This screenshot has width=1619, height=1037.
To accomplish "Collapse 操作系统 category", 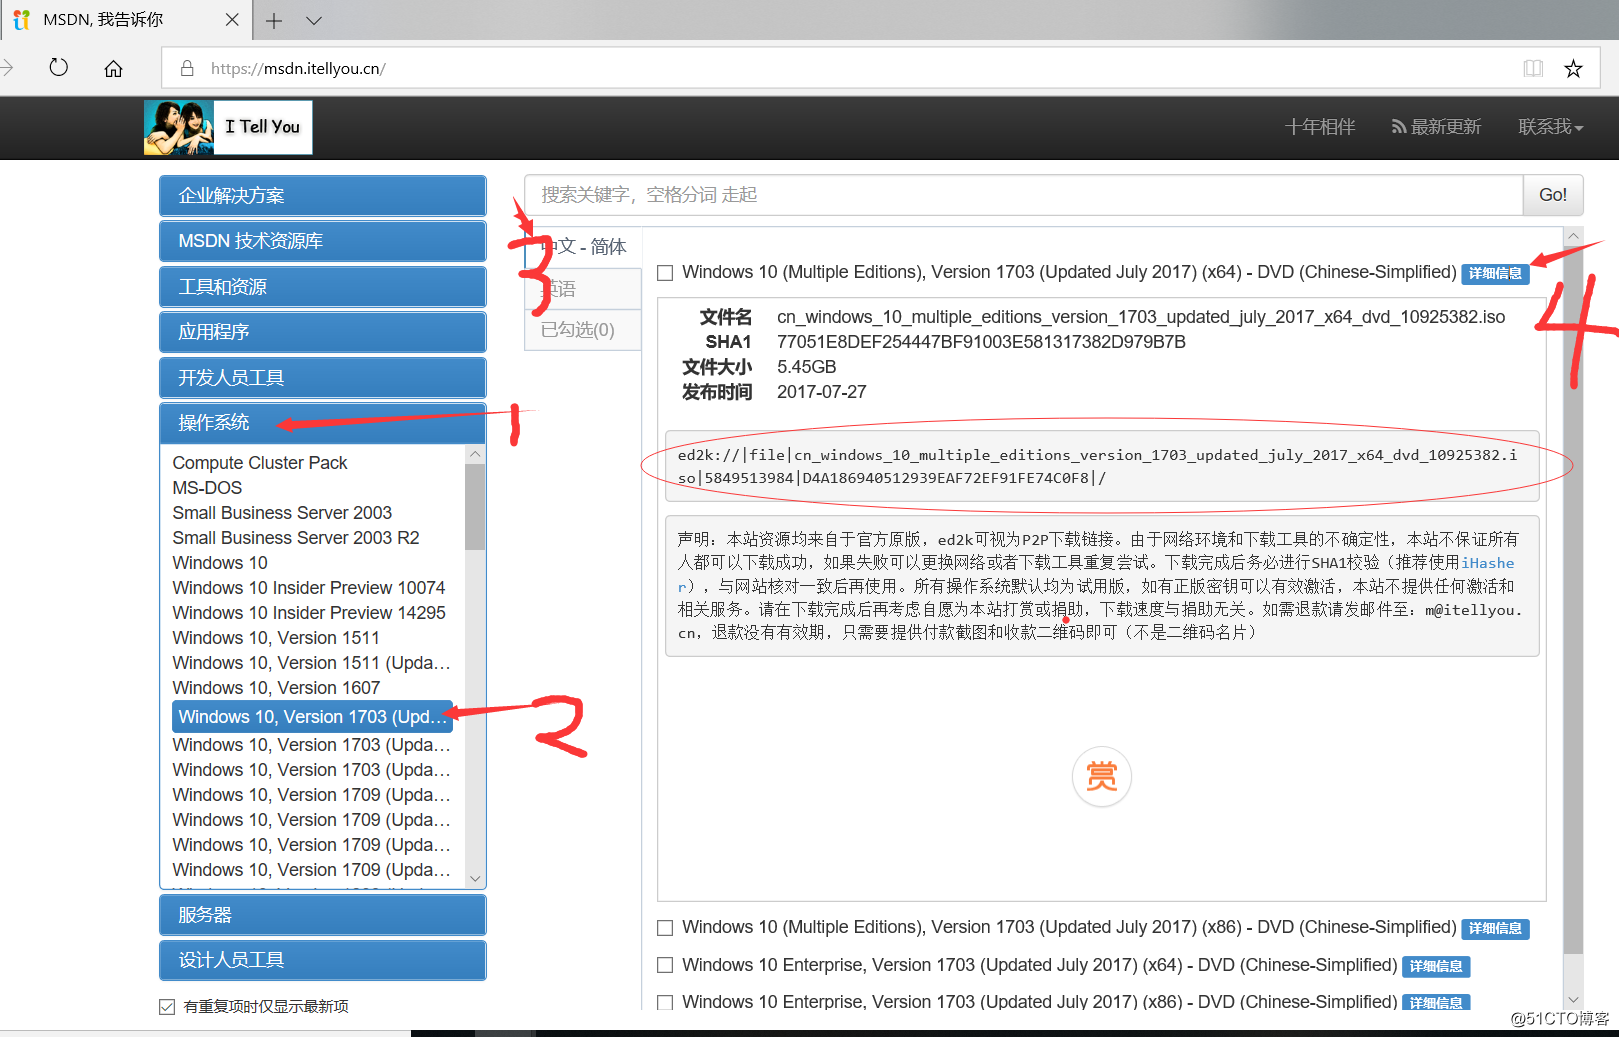I will (323, 423).
